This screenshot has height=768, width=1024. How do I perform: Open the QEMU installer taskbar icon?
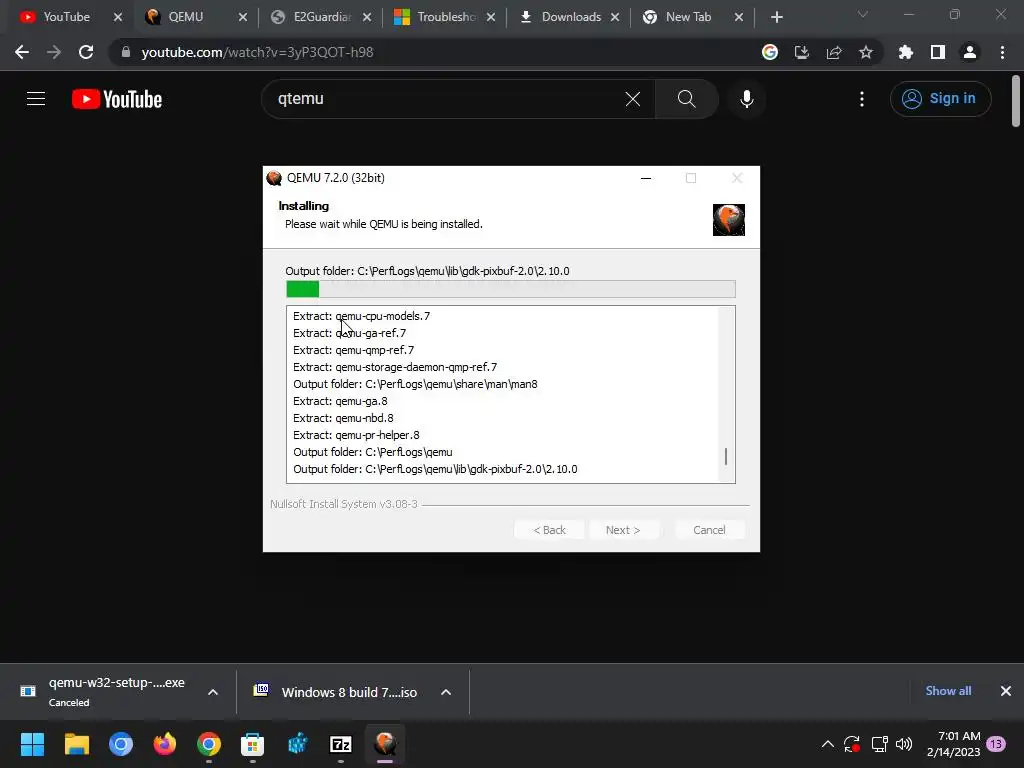point(385,744)
